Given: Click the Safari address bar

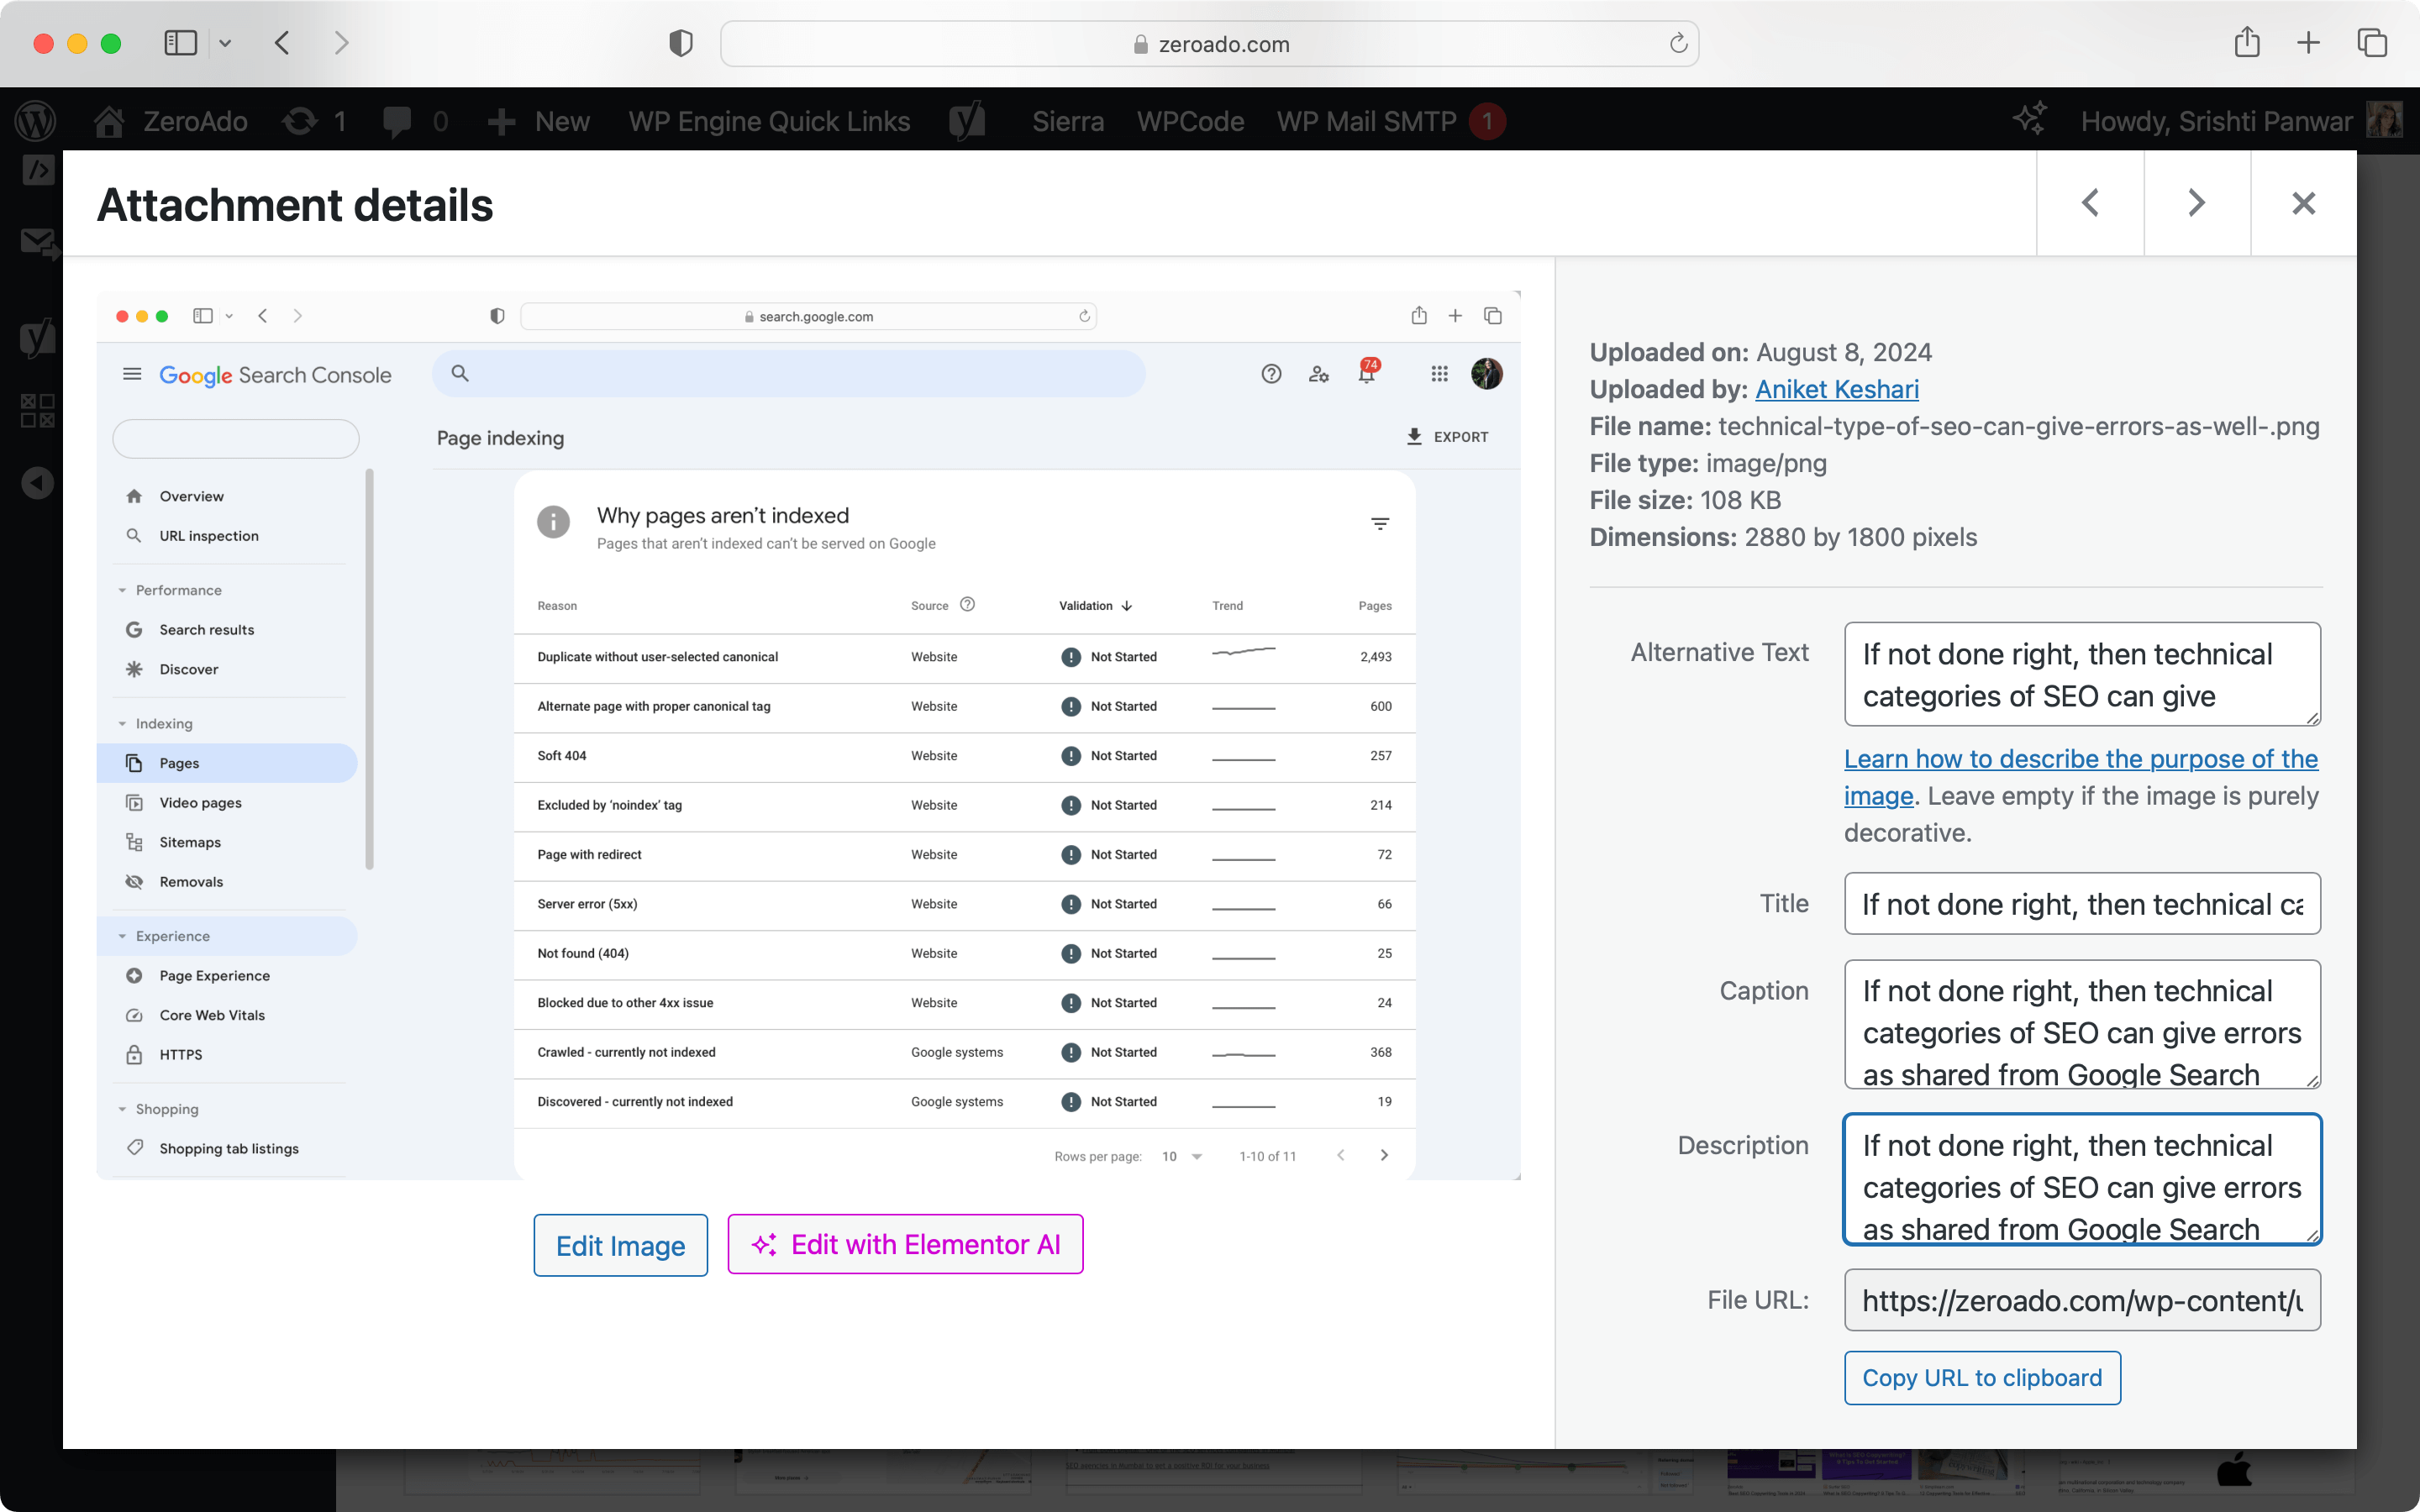Looking at the screenshot, I should pos(1209,43).
